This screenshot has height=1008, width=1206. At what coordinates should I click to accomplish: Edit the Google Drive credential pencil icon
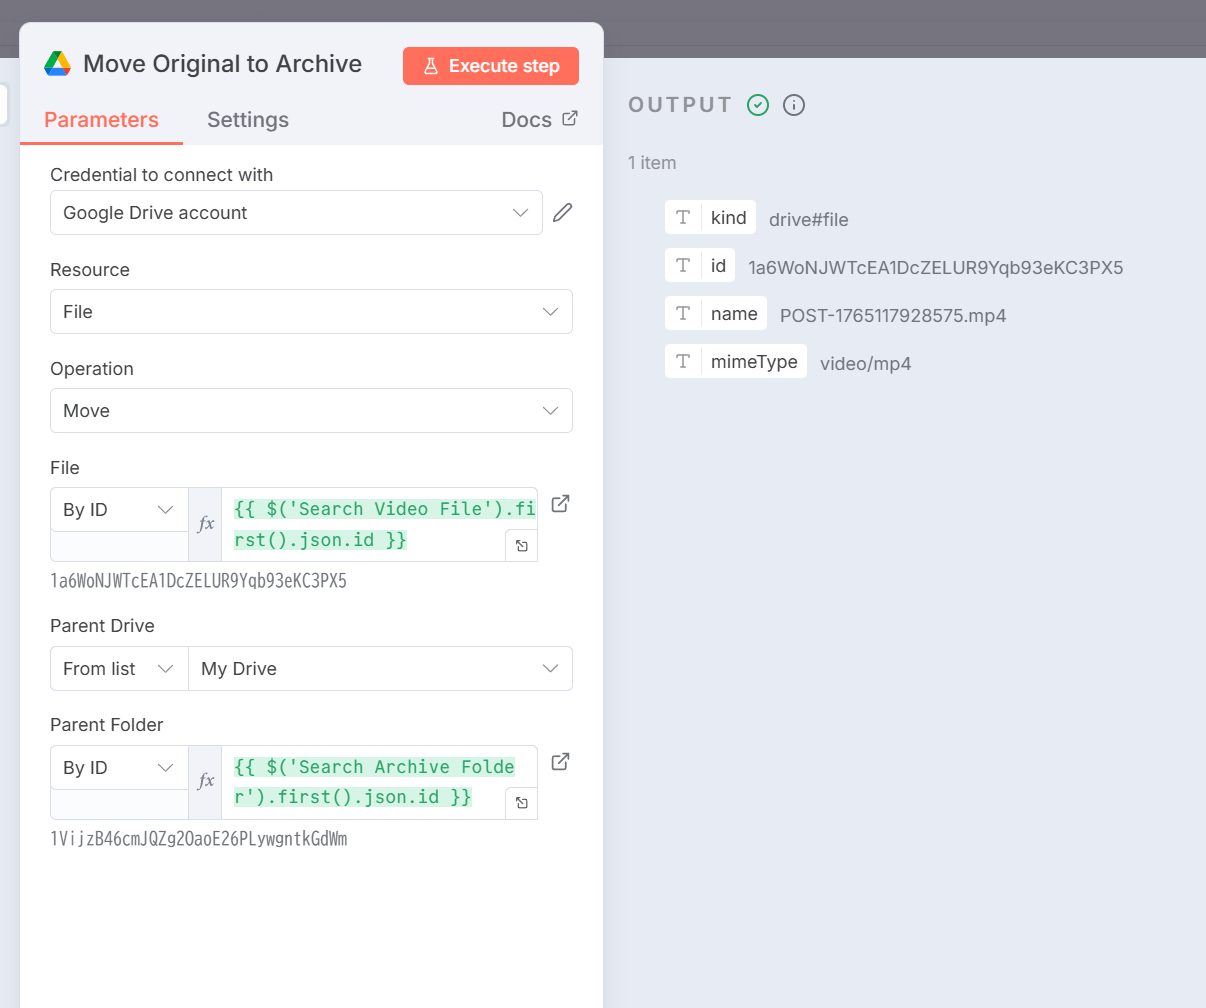[563, 212]
